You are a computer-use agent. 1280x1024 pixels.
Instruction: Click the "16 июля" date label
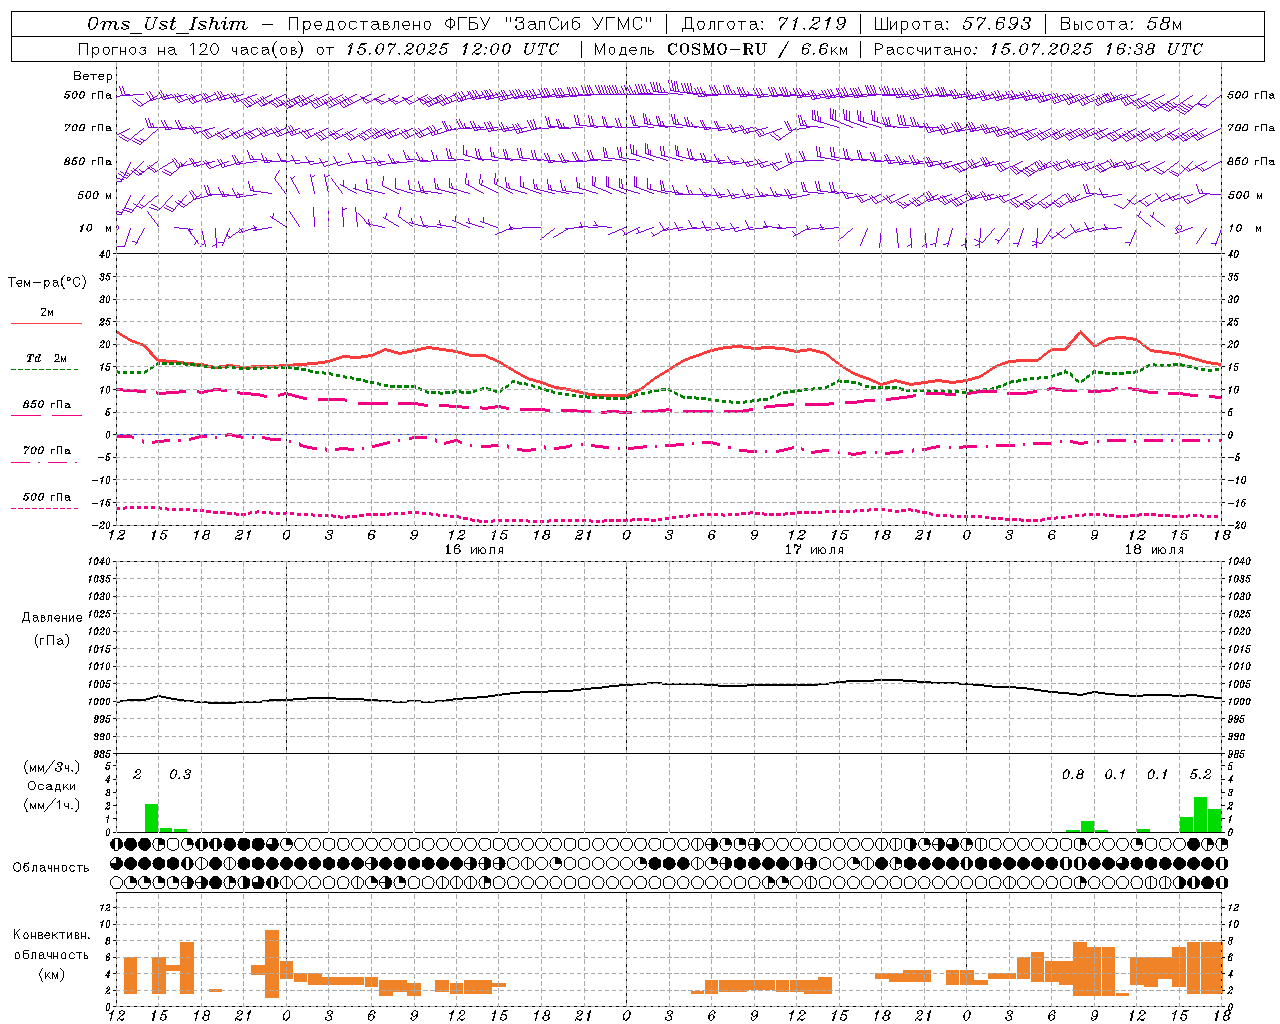click(475, 549)
